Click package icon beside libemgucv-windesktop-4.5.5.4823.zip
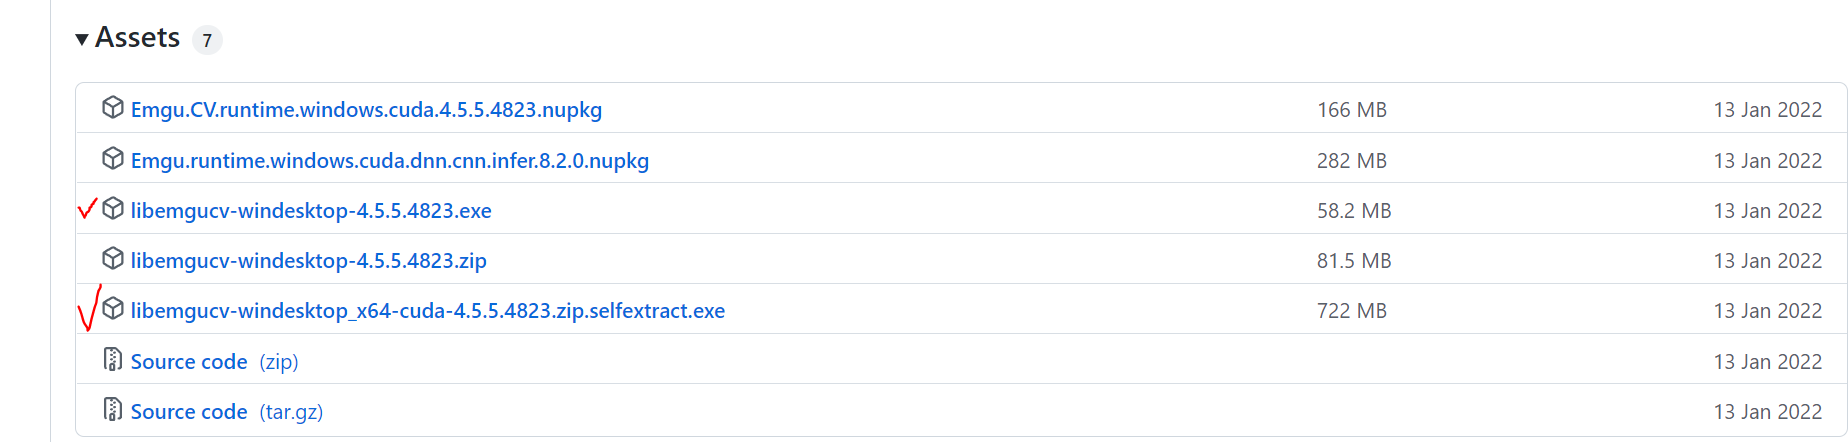 coord(113,259)
